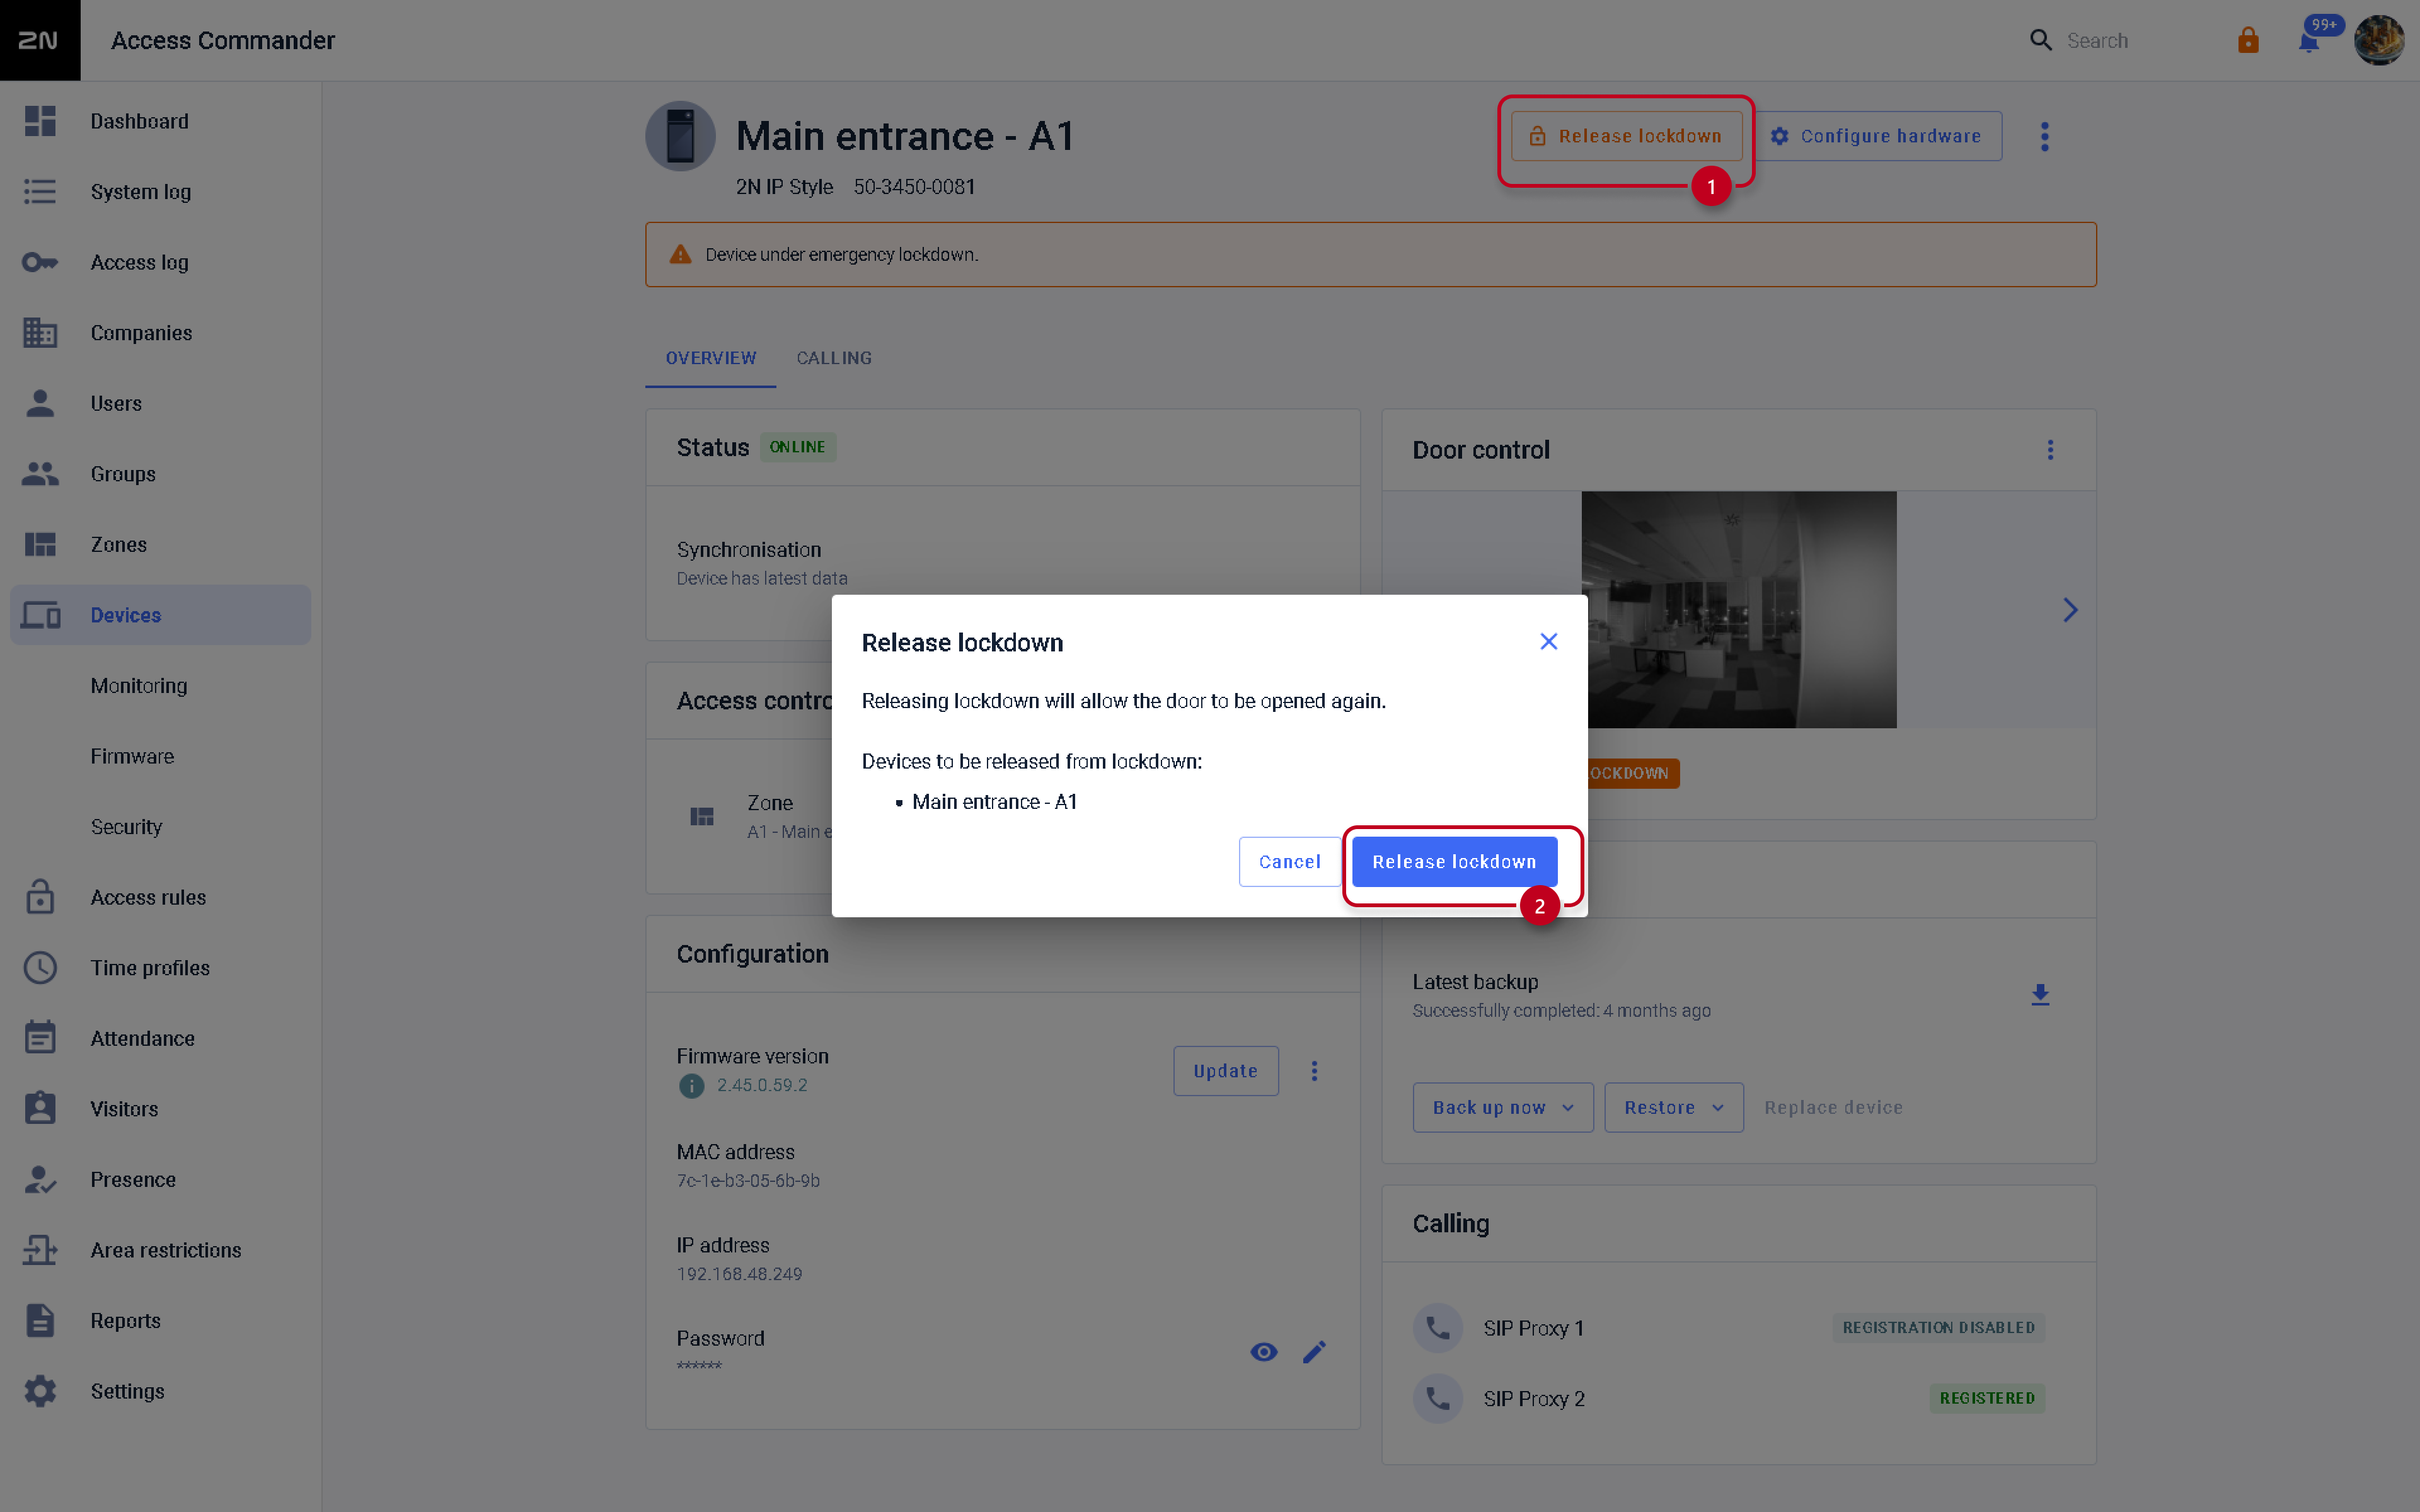2420x1512 pixels.
Task: Download the latest backup
Action: point(2040,995)
